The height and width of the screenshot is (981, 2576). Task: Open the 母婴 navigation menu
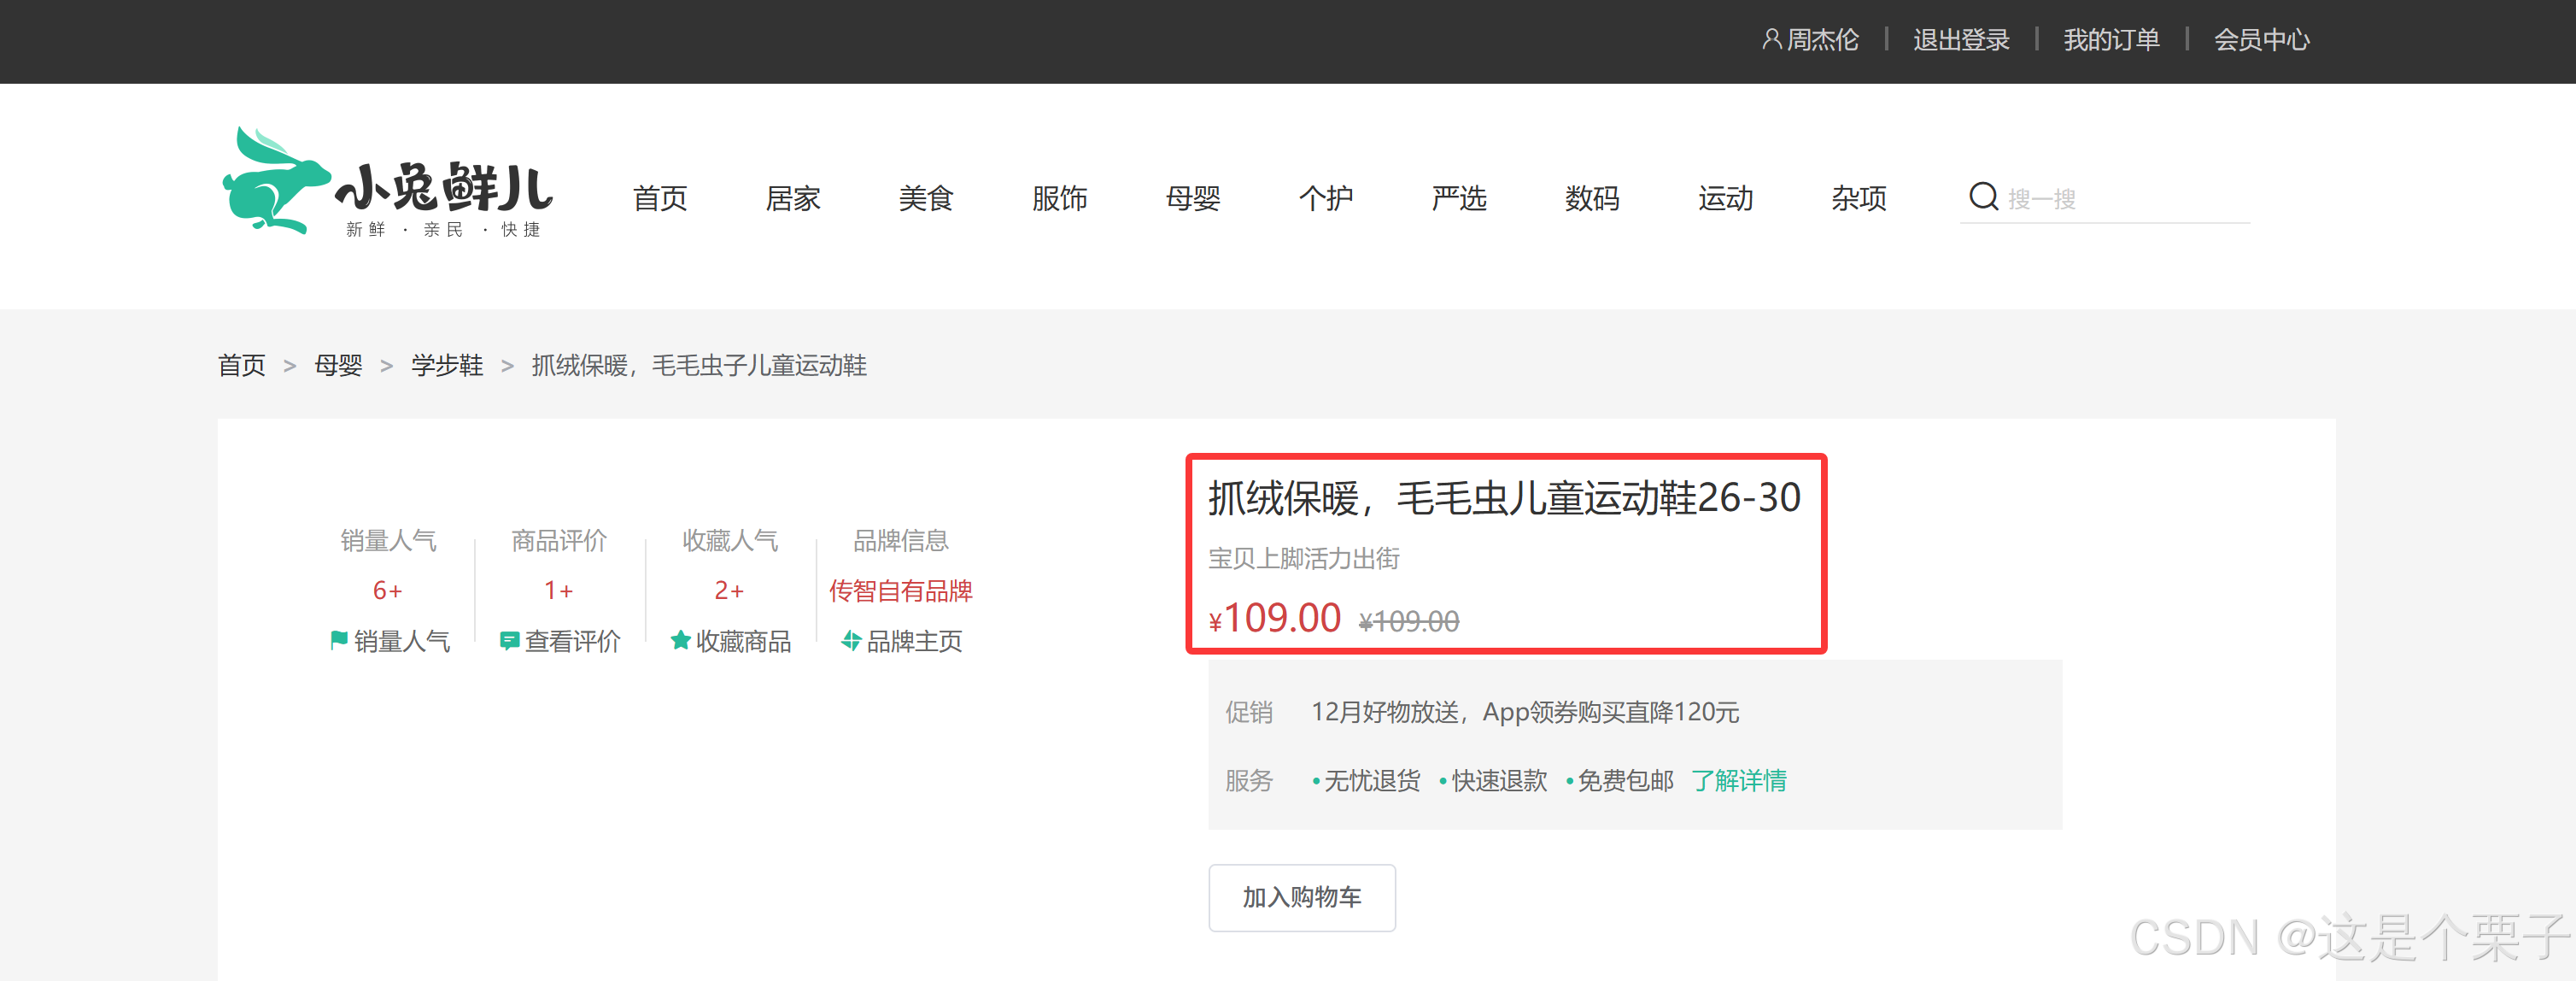point(1192,198)
